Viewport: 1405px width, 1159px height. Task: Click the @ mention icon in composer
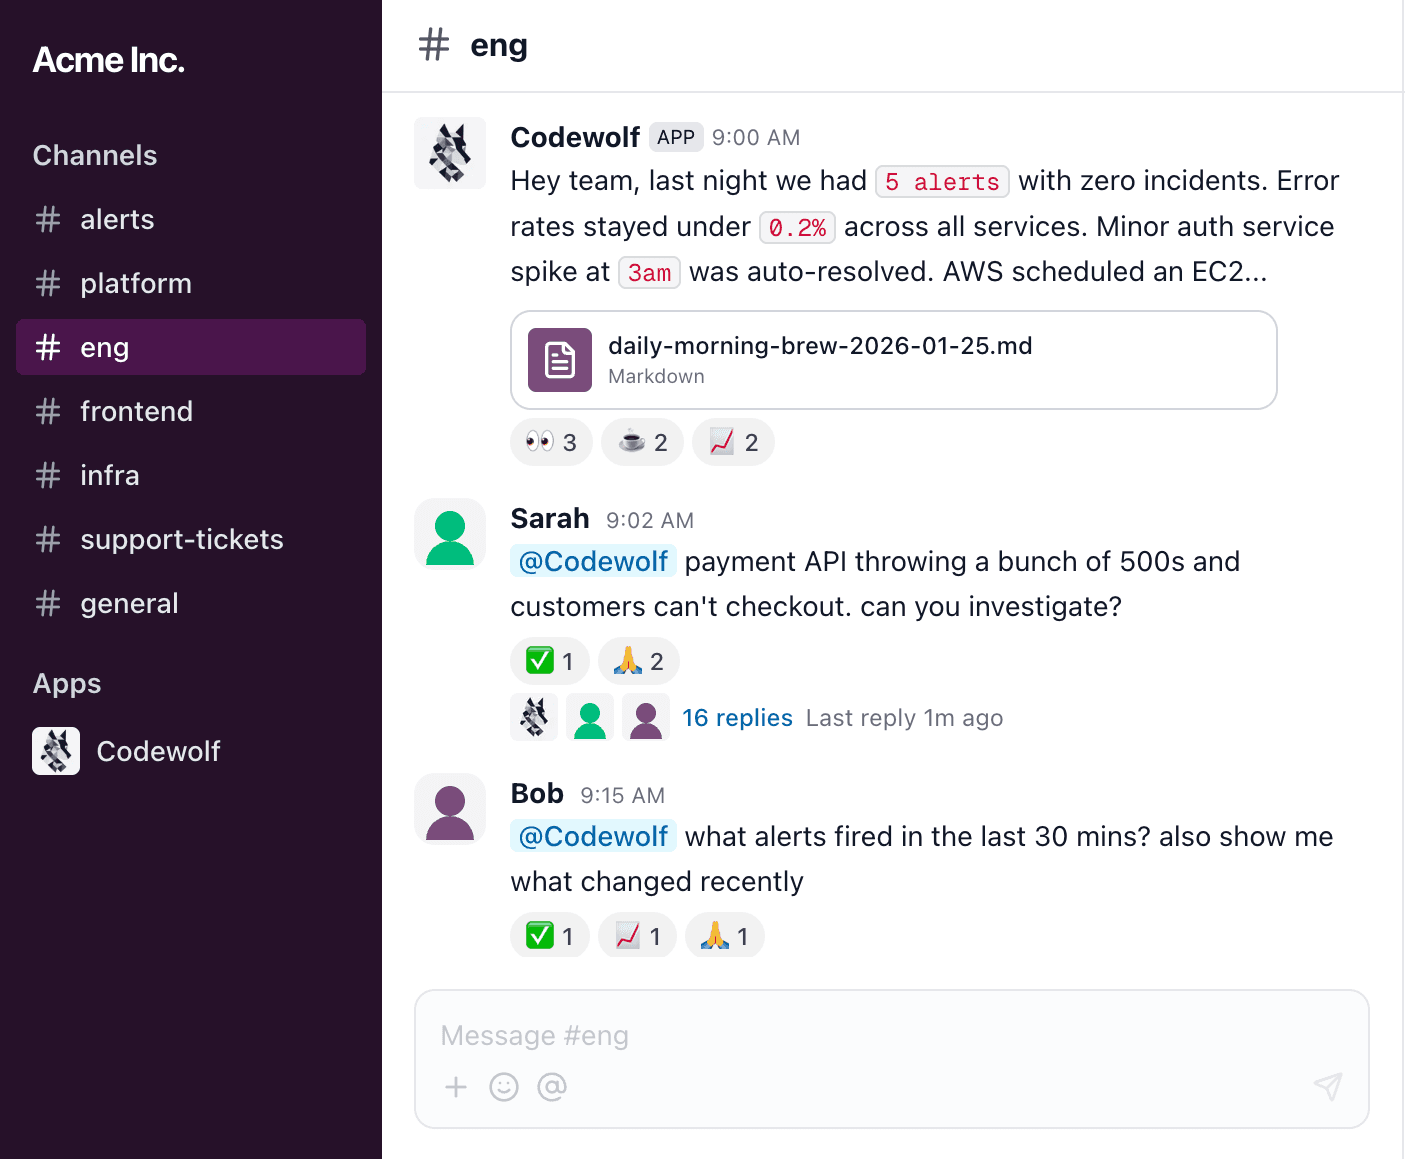[552, 1087]
